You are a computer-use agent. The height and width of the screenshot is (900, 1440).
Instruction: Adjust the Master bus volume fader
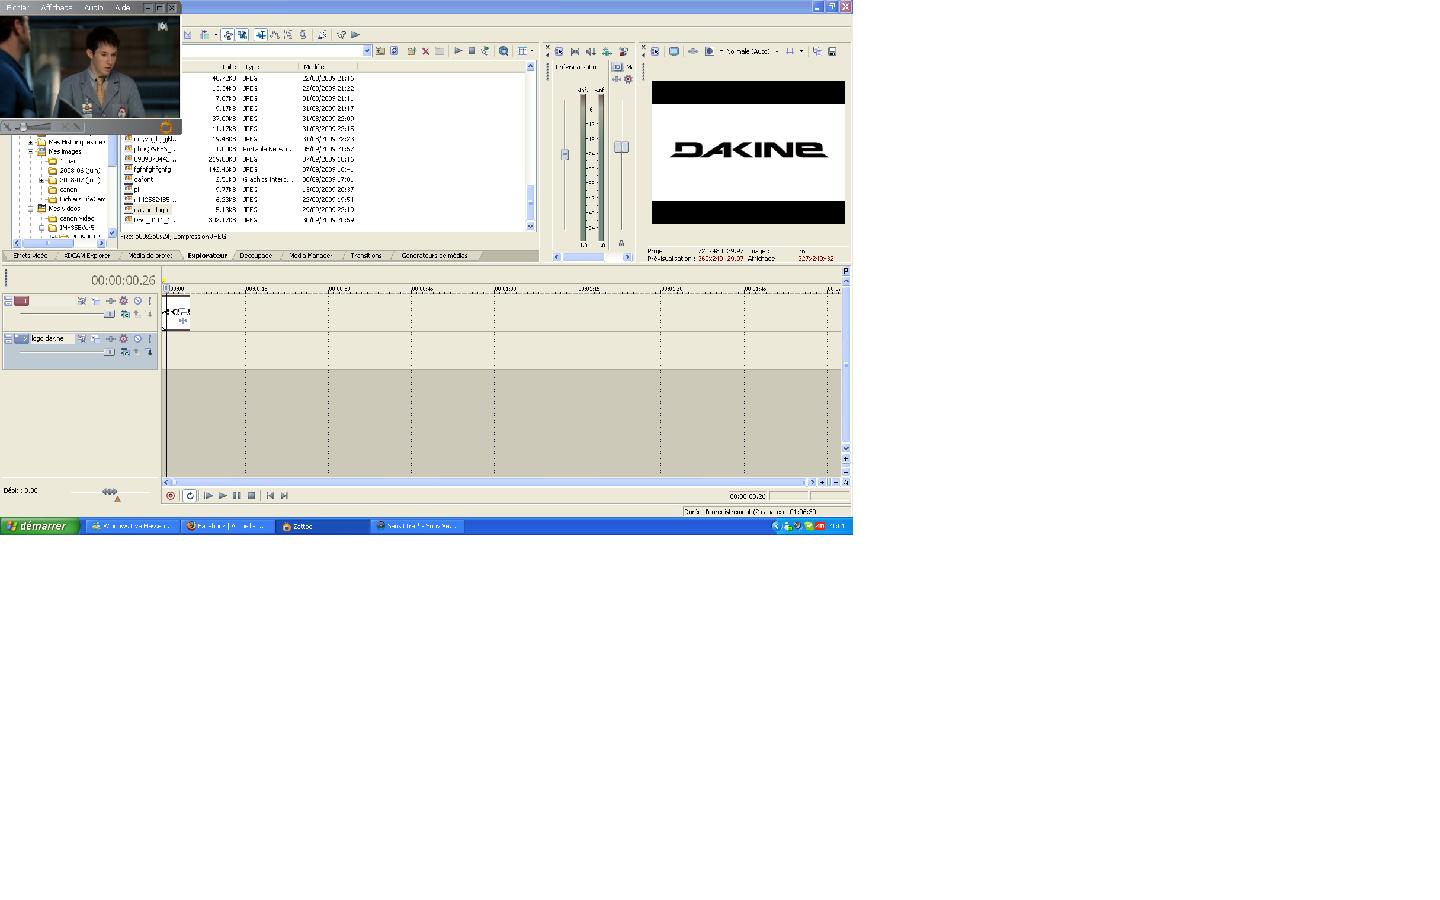(x=621, y=147)
